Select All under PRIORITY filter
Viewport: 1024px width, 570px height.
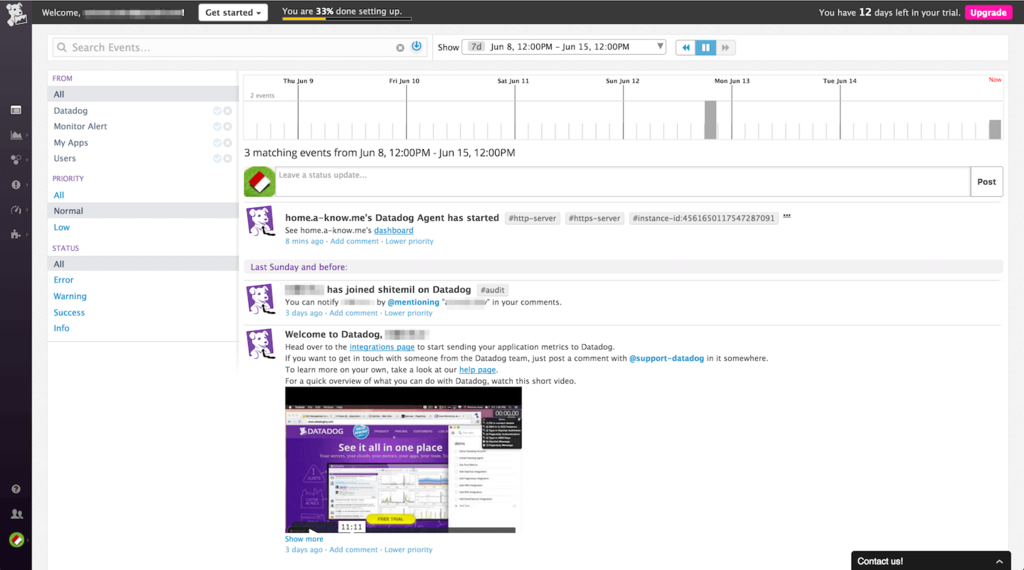point(59,195)
